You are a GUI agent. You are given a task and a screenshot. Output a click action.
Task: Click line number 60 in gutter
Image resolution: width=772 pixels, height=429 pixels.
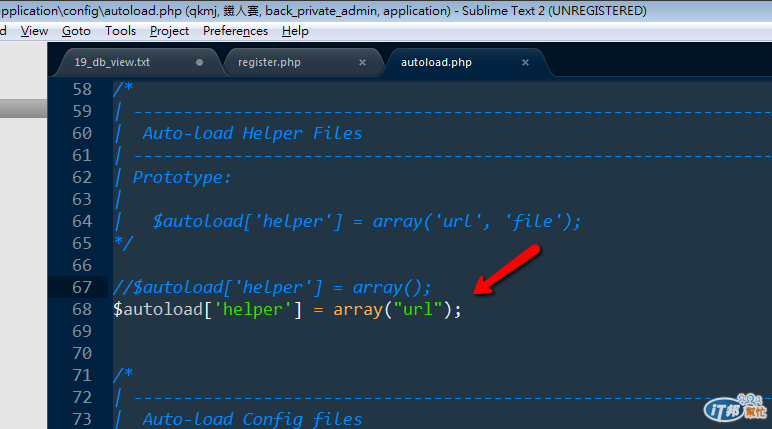click(x=82, y=133)
